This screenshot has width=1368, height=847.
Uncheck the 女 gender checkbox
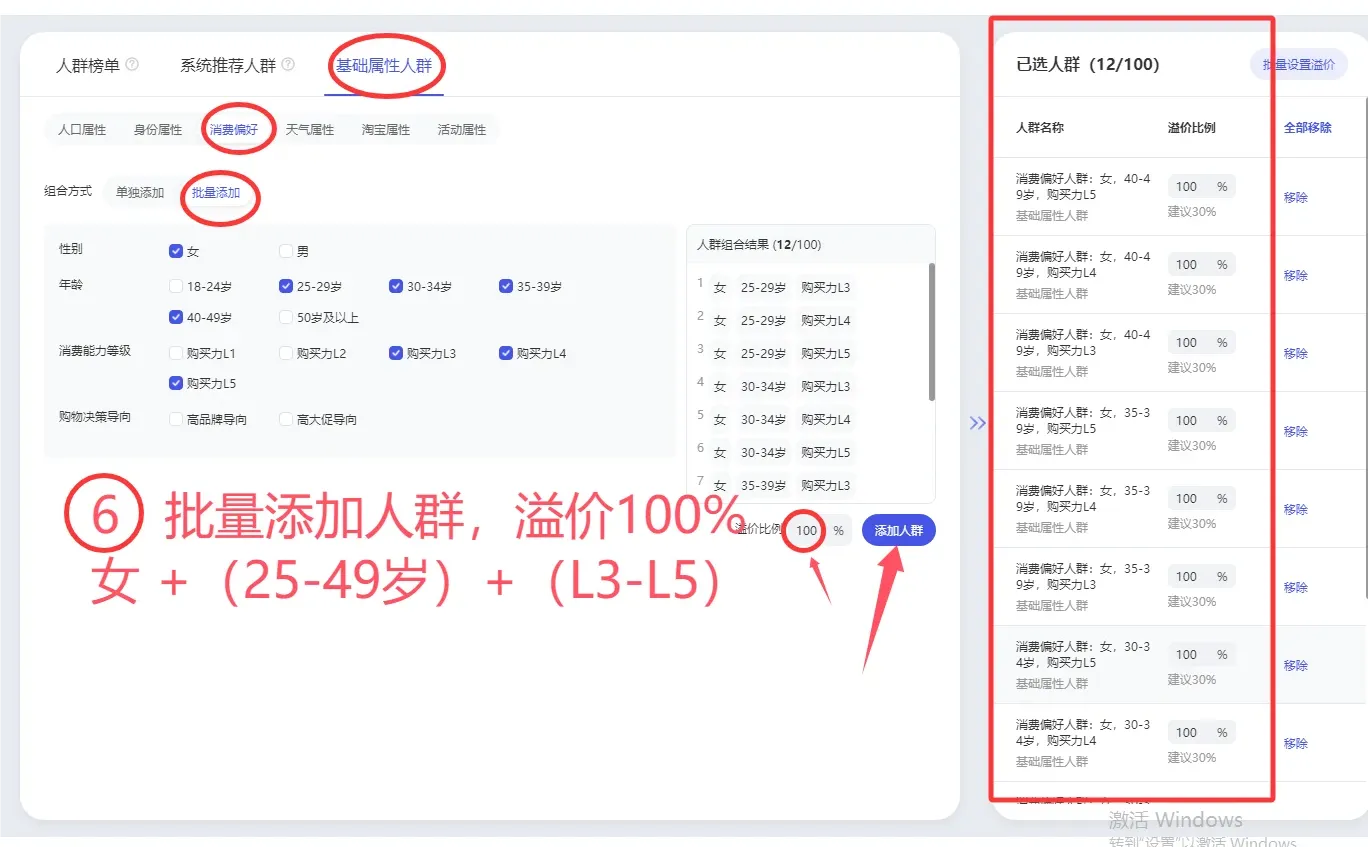point(175,251)
